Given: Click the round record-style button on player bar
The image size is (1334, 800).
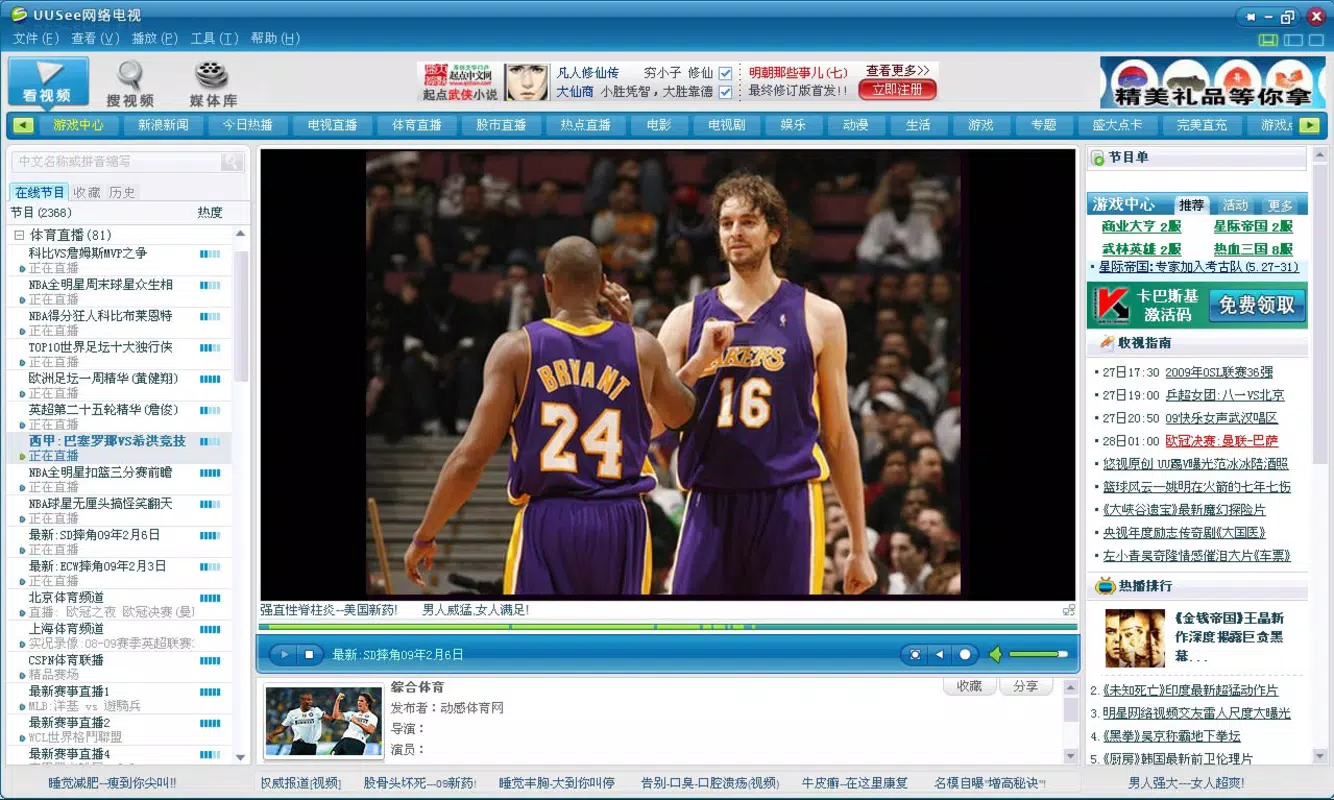Looking at the screenshot, I should click(964, 654).
